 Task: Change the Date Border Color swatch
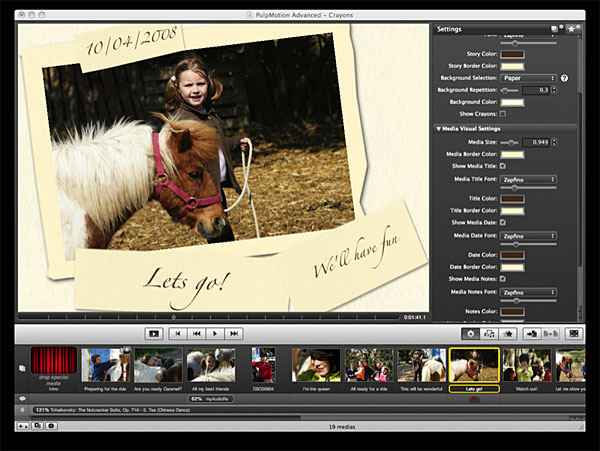pos(512,267)
